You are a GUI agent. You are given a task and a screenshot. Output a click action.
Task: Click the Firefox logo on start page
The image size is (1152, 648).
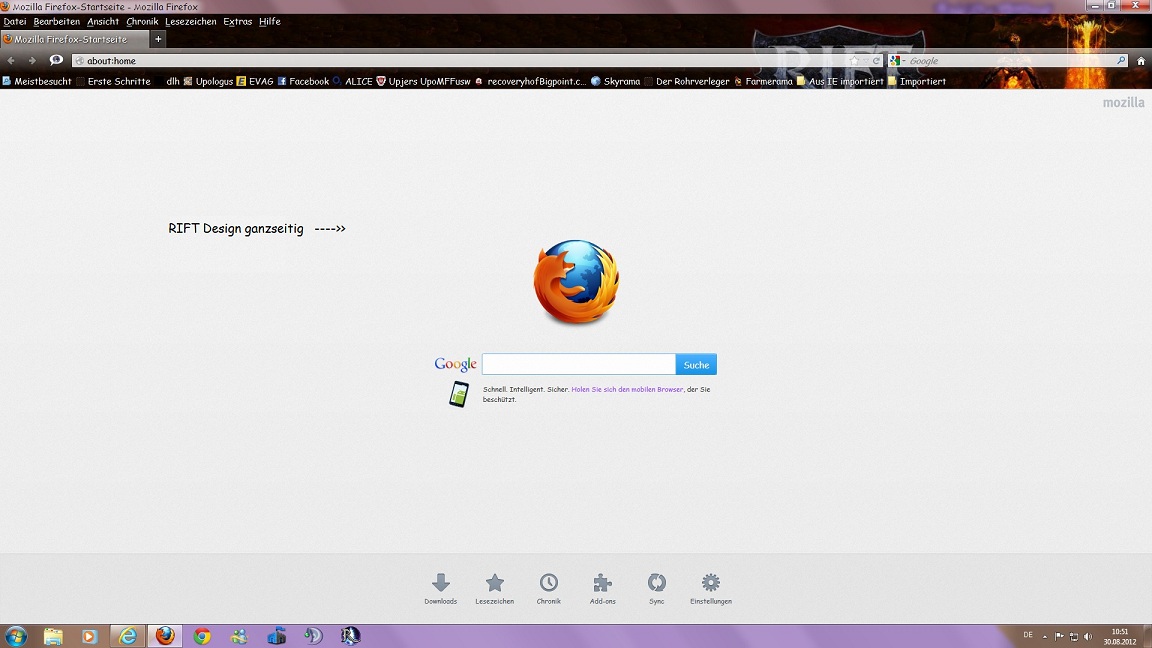[577, 281]
